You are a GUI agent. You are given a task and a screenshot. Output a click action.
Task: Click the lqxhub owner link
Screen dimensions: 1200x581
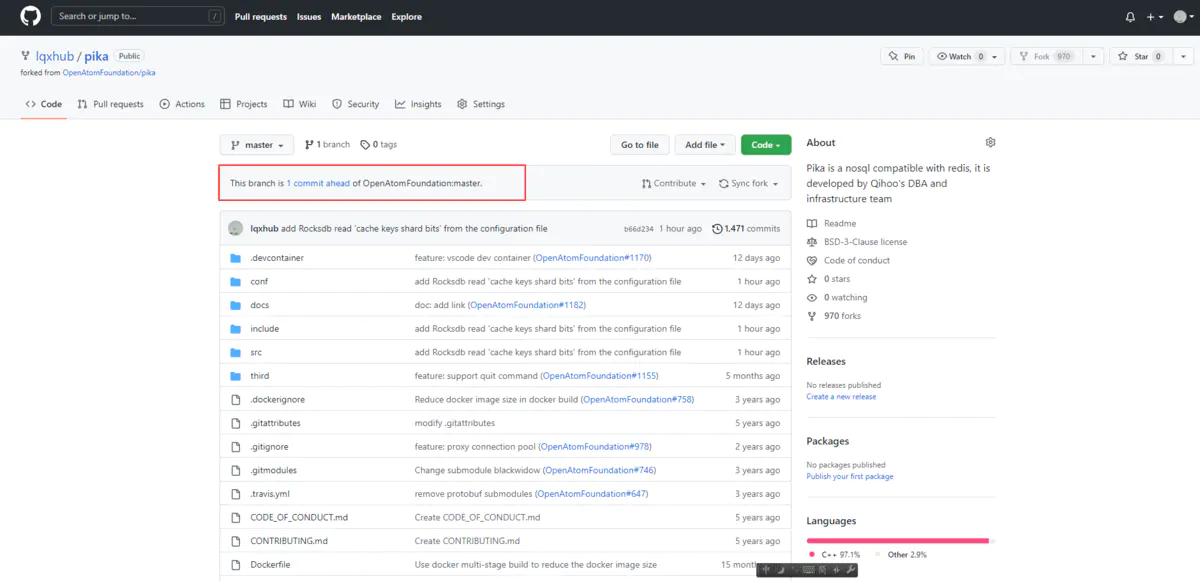[55, 57]
